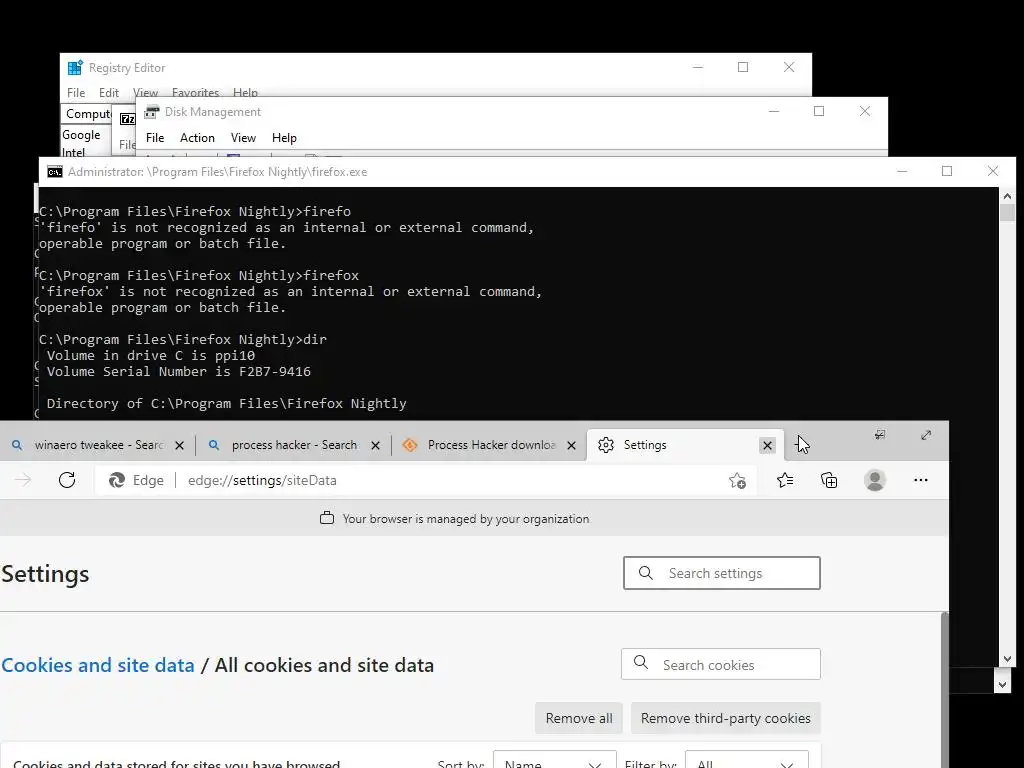Open View menu in Disk Management
The image size is (1024, 768).
pyautogui.click(x=243, y=138)
